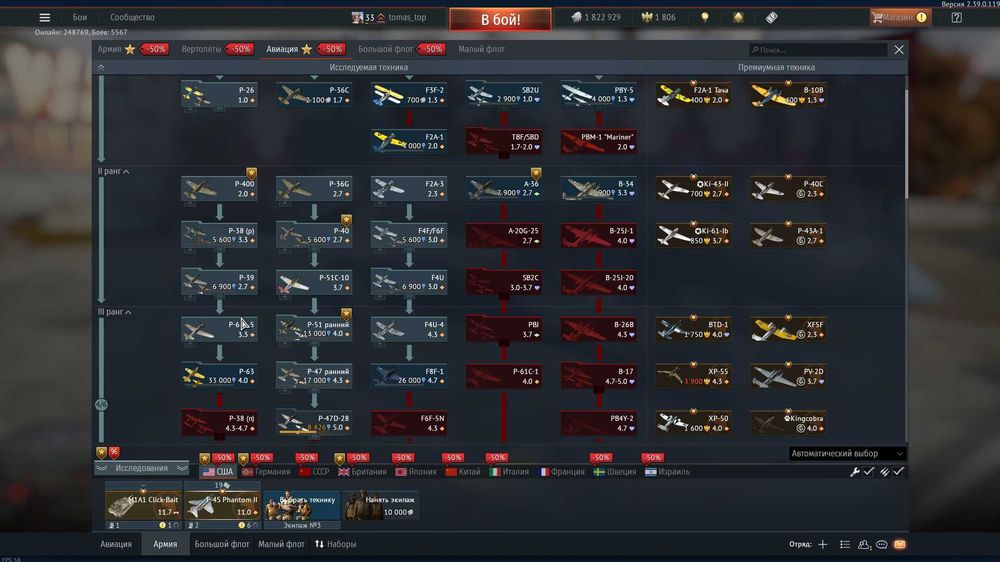Select the premium XP-55 card

point(694,376)
